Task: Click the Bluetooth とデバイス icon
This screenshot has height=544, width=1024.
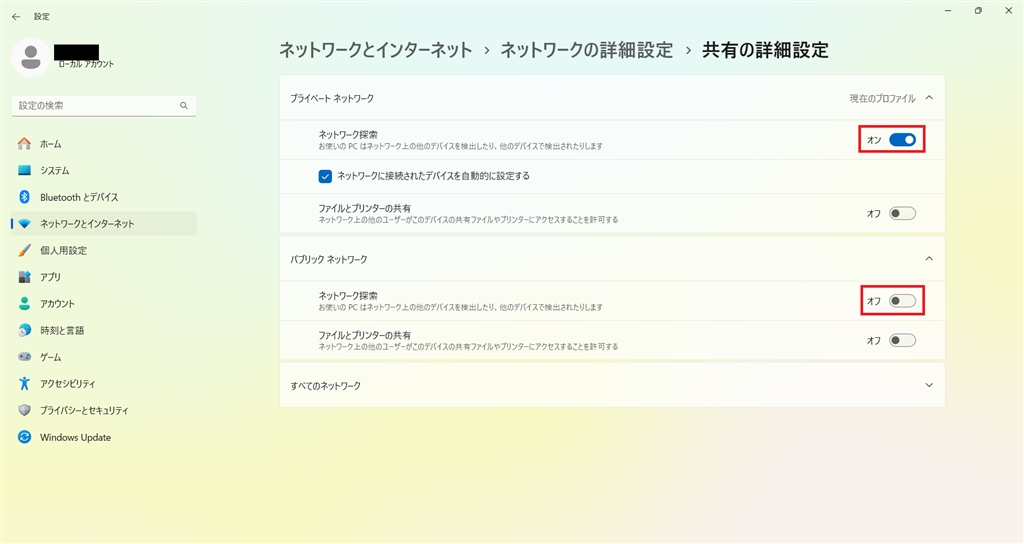Action: 25,197
